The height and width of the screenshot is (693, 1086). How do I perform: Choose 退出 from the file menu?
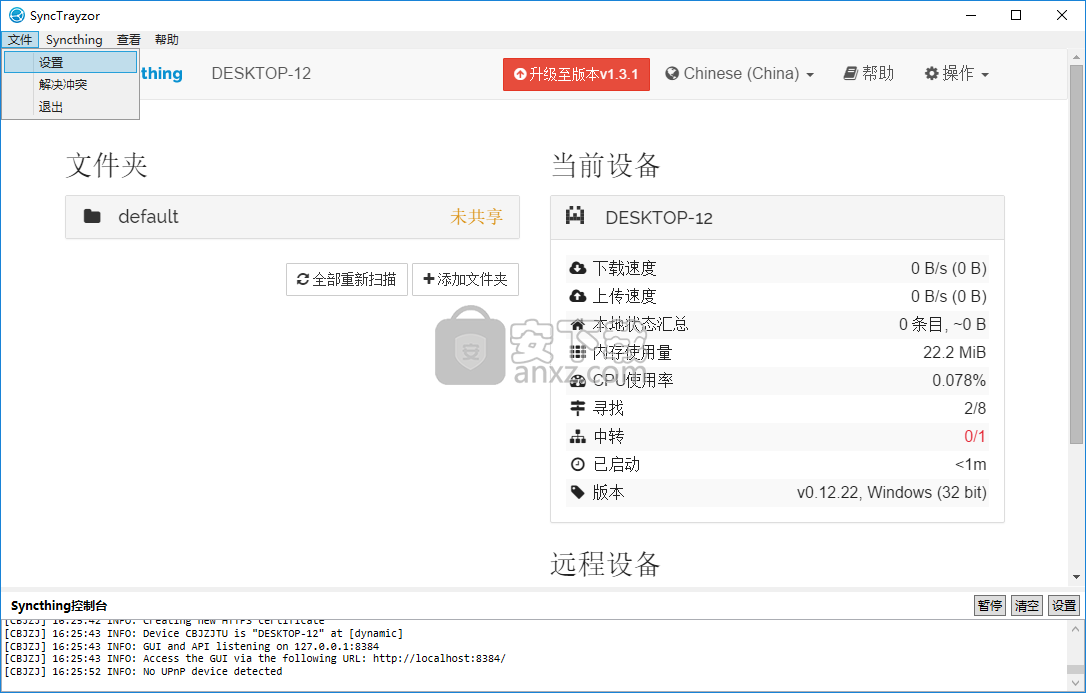click(x=71, y=107)
